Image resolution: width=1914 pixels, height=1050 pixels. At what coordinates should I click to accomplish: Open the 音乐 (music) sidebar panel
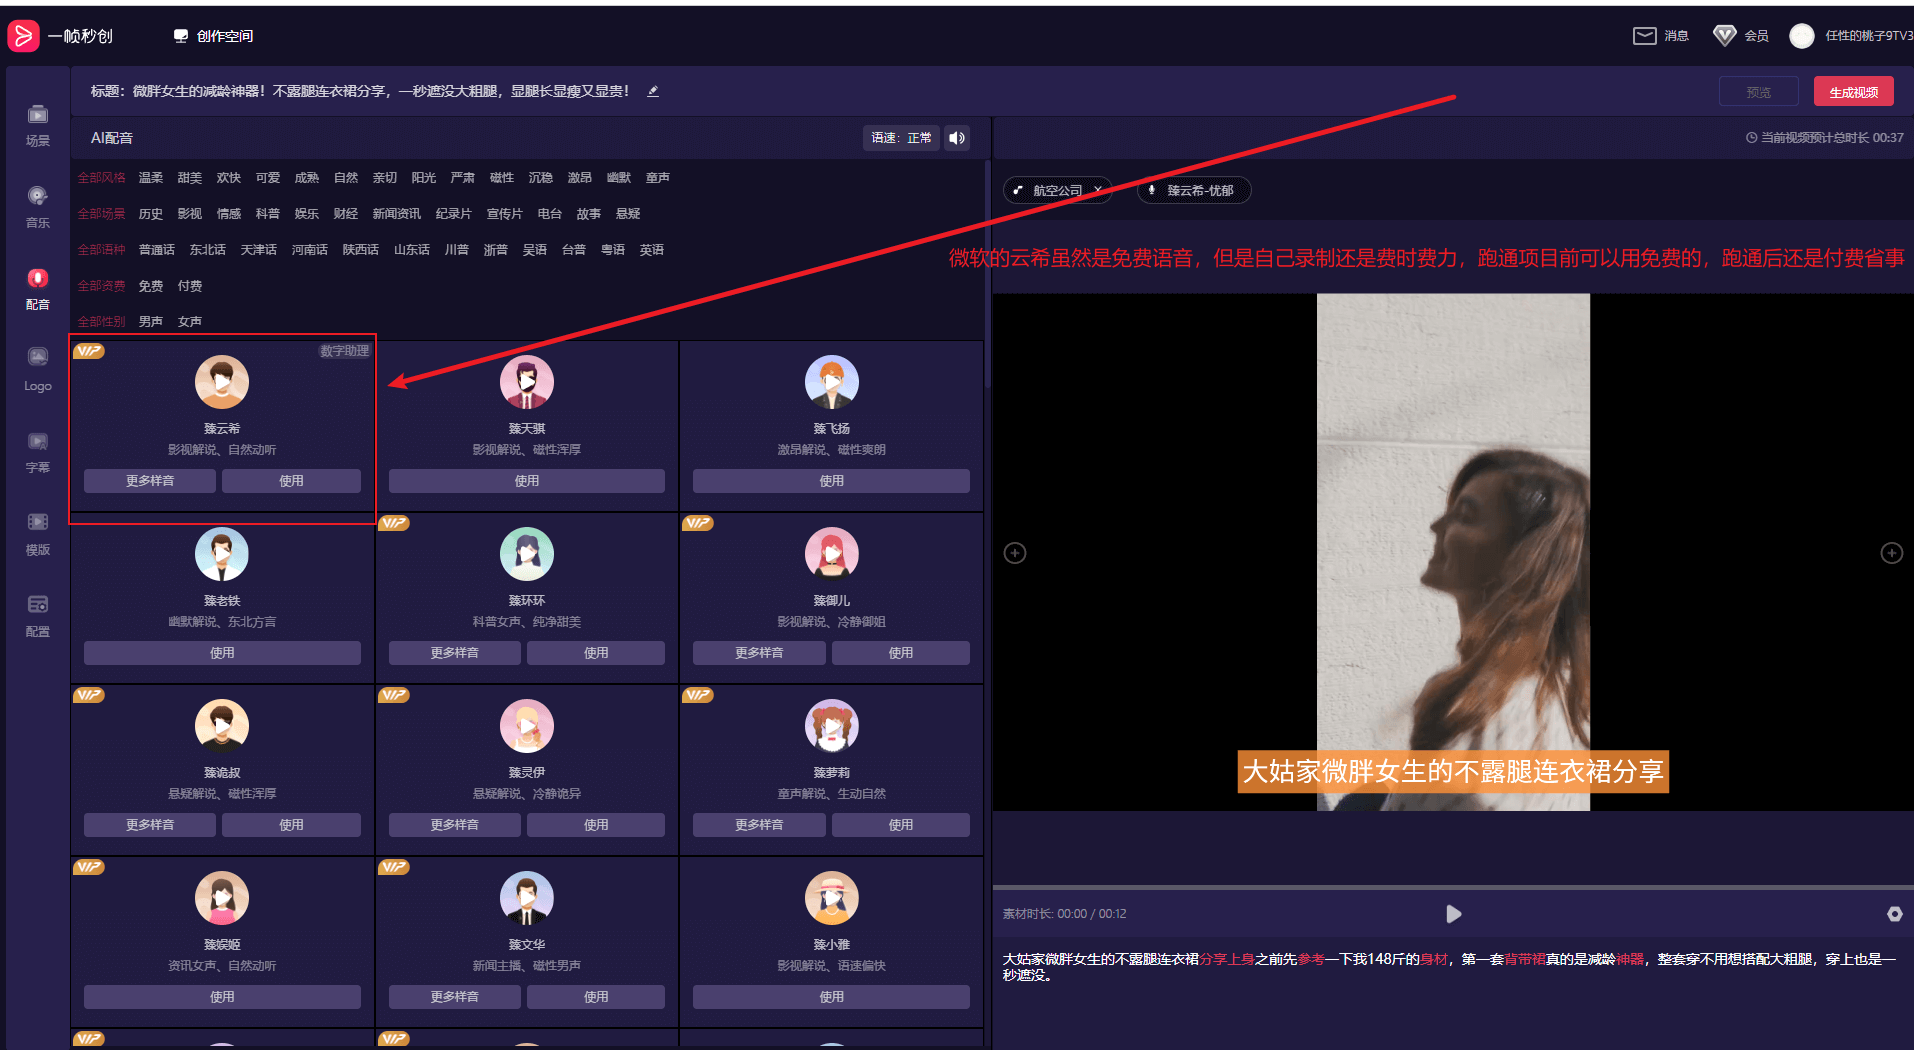point(38,207)
